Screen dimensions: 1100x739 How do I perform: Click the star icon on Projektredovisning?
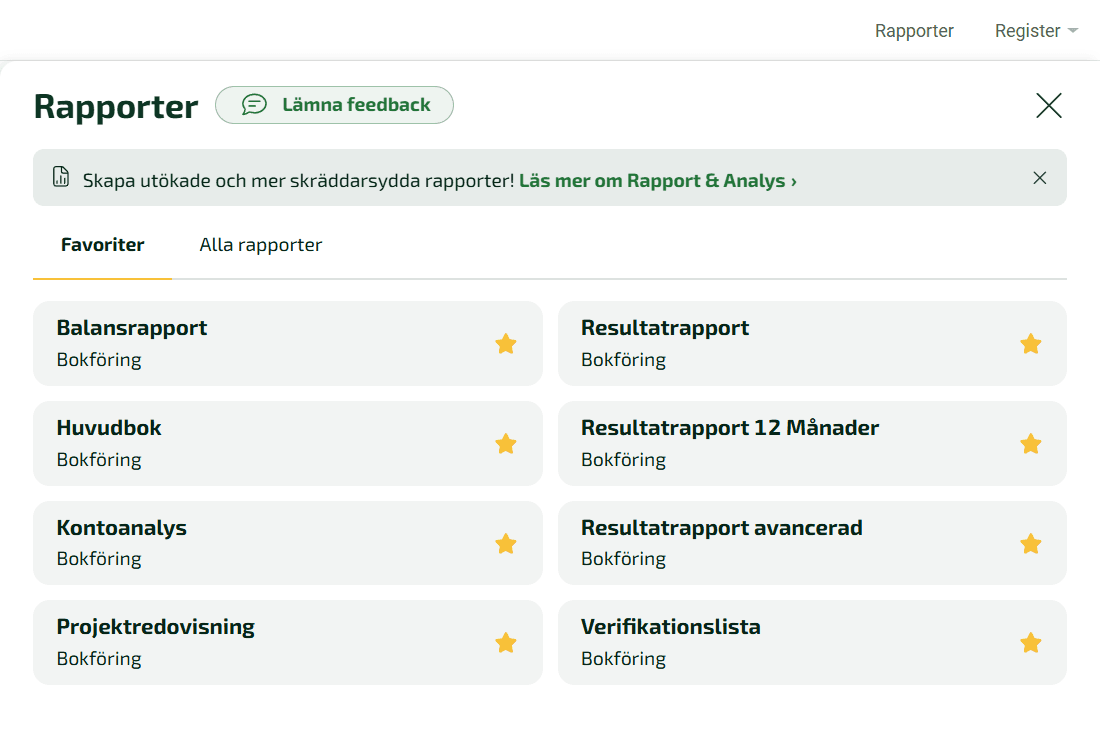(505, 643)
